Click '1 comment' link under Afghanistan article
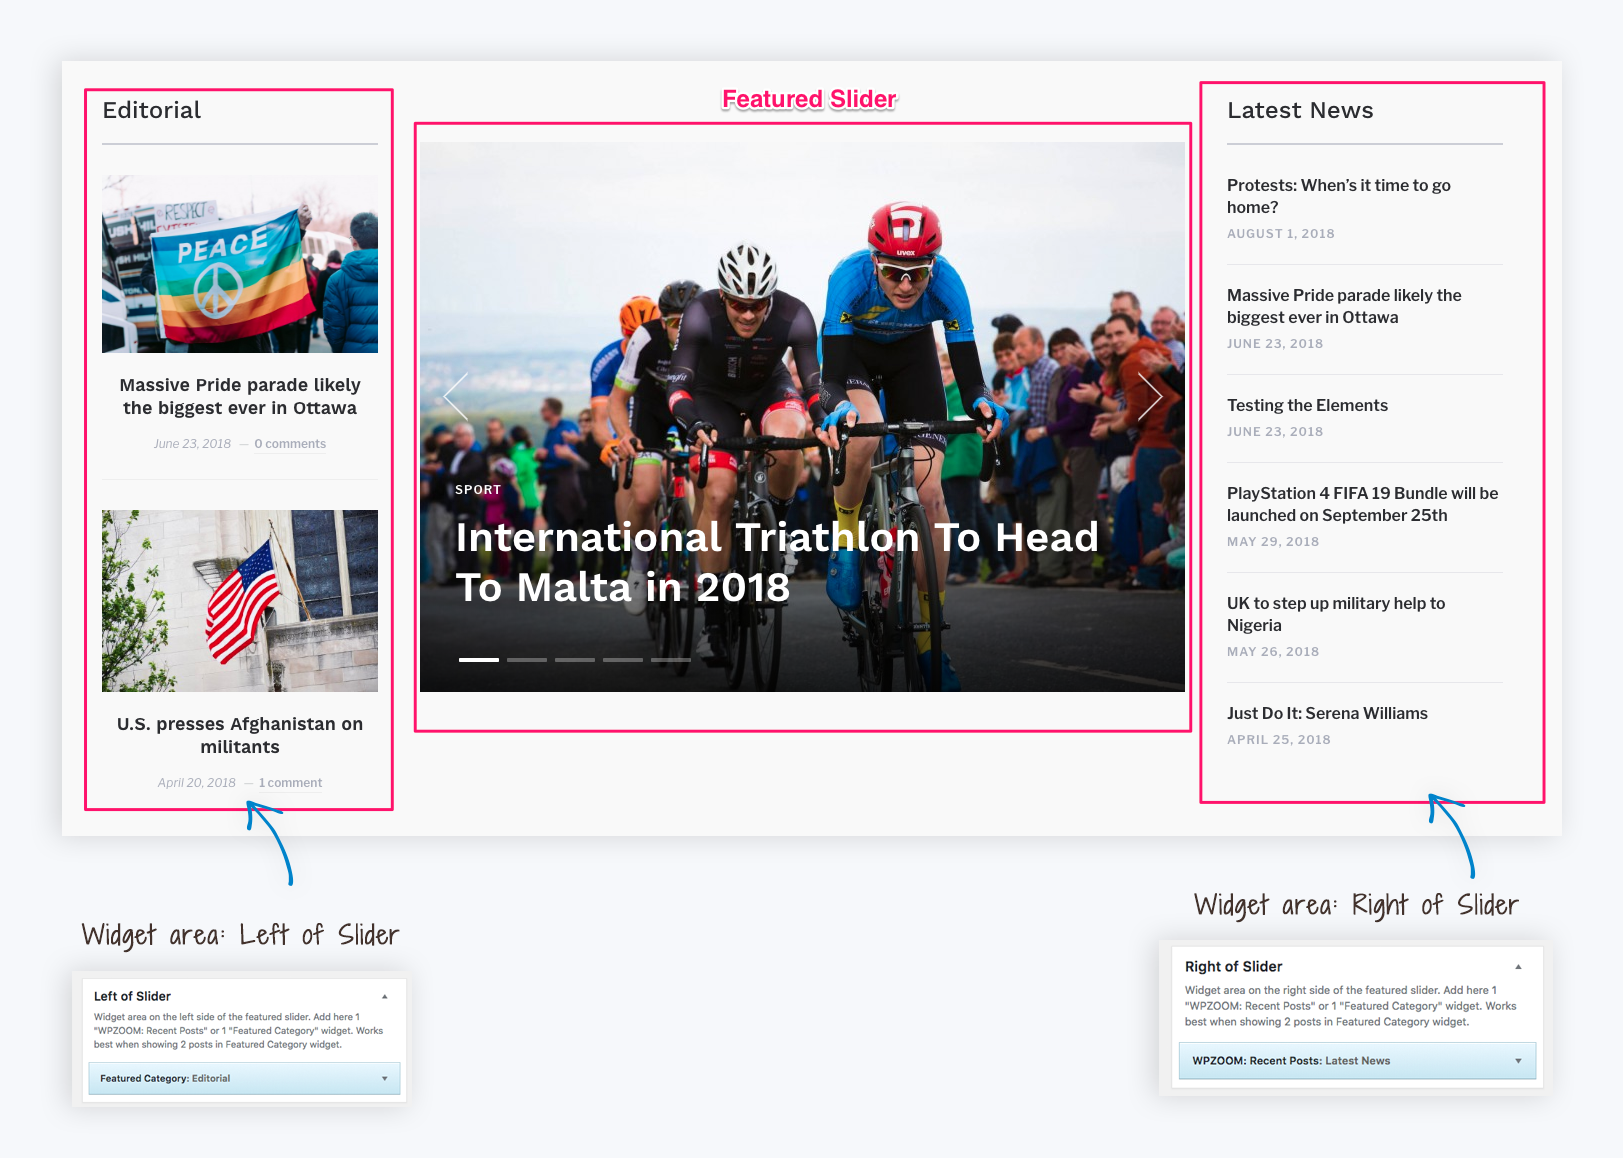1623x1158 pixels. pyautogui.click(x=290, y=783)
